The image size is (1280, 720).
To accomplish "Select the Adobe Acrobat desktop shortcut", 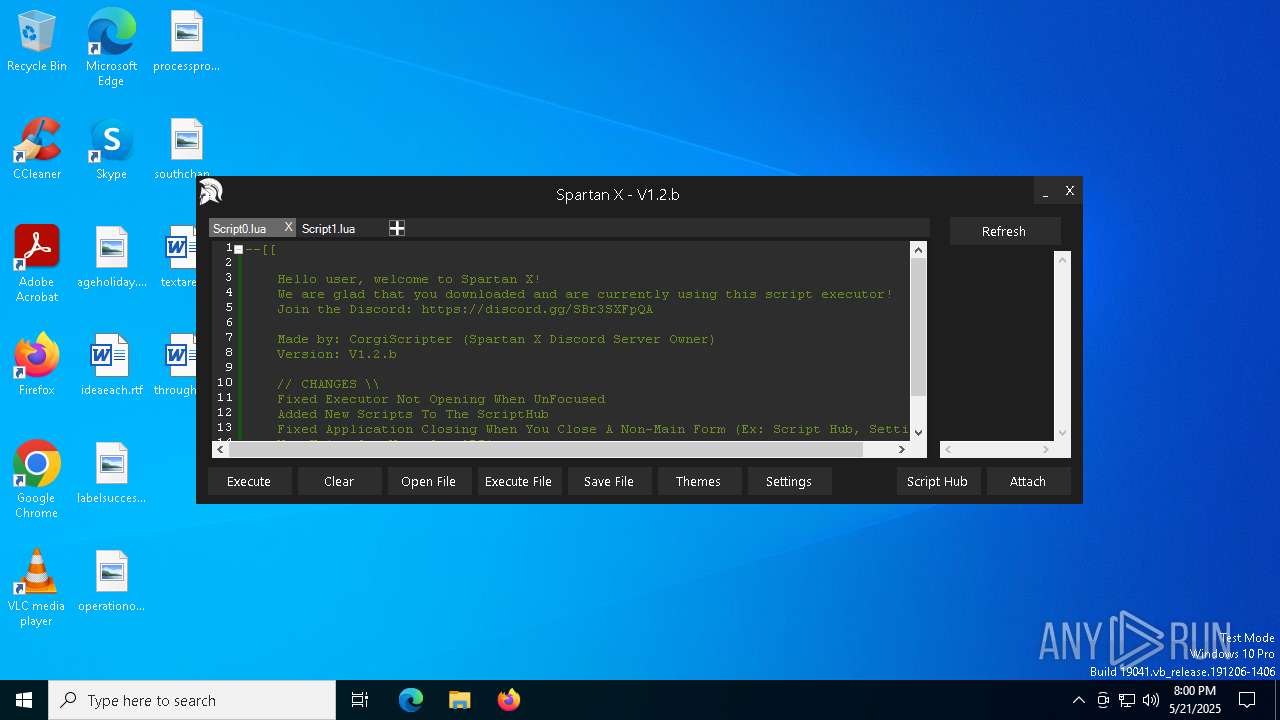I will 37,263.
